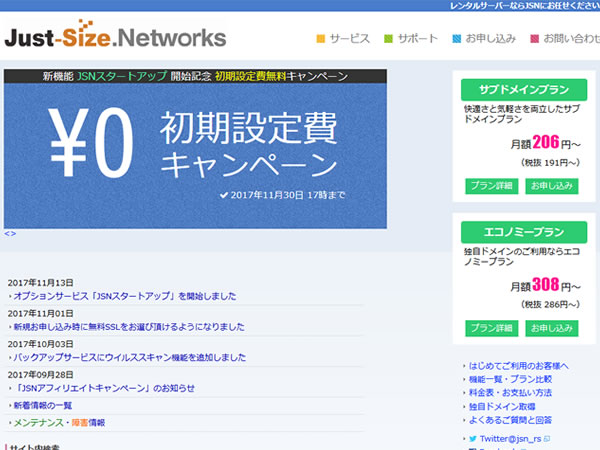This screenshot has height=450, width=600.
Task: Click the date 2017年11月13日
Action: (41, 283)
